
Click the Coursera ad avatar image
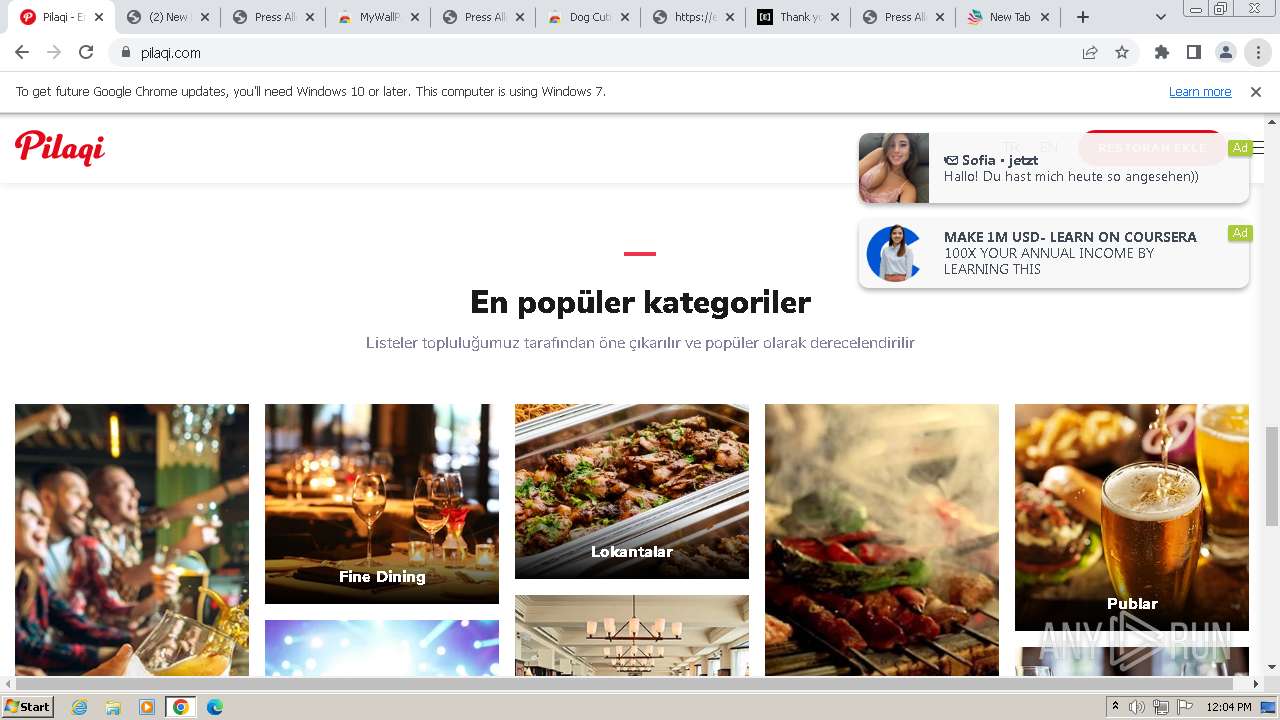[894, 253]
